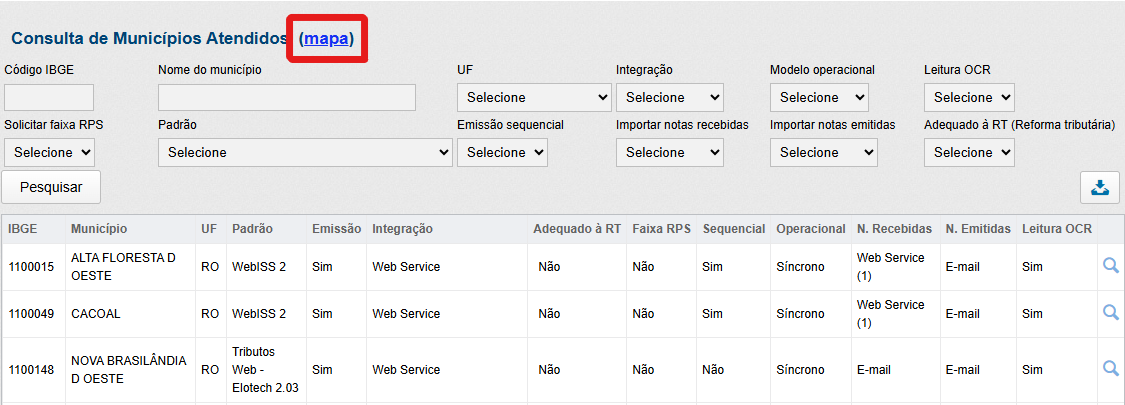
Task: Focus the Código IBGE input field
Action: click(49, 98)
